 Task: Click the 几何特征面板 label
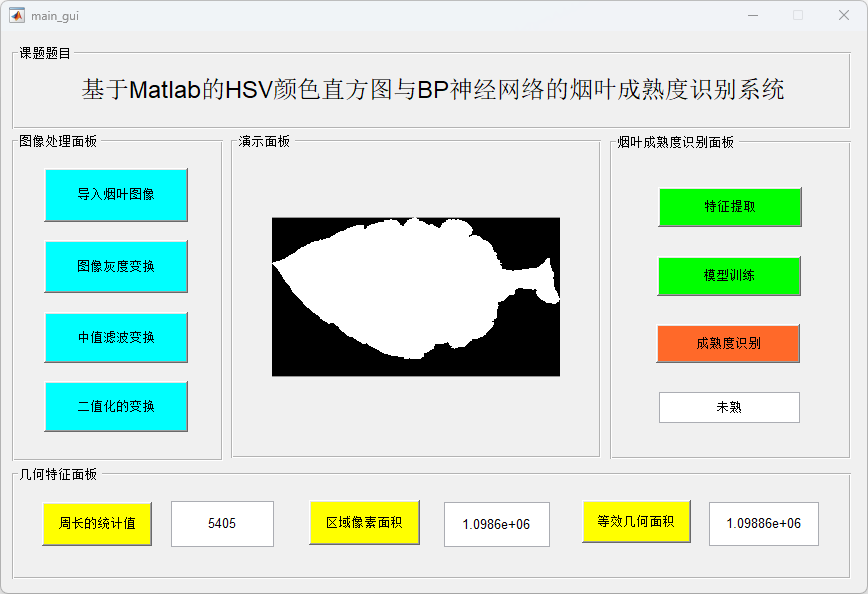pos(58,474)
